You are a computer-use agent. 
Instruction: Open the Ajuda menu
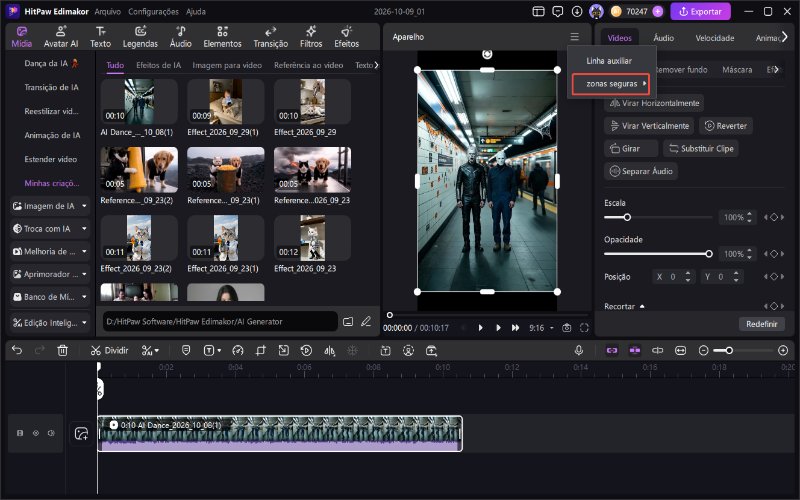195,11
